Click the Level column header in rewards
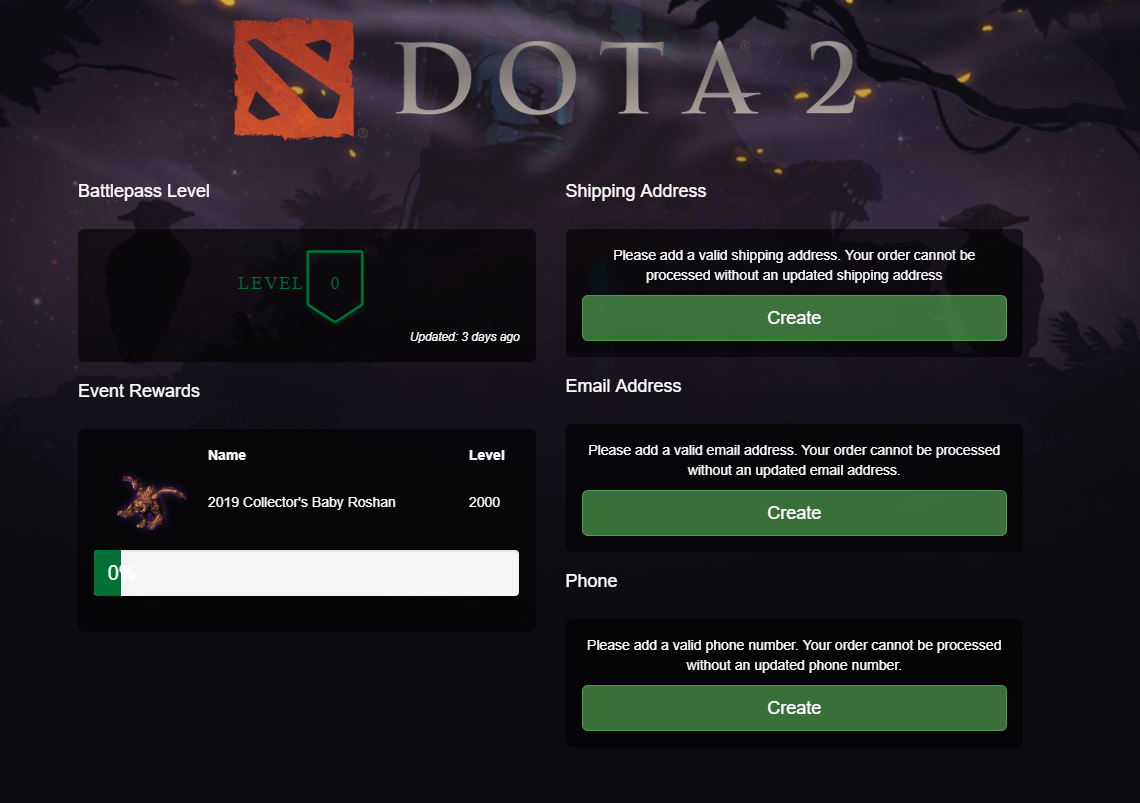The height and width of the screenshot is (803, 1140). pos(487,455)
